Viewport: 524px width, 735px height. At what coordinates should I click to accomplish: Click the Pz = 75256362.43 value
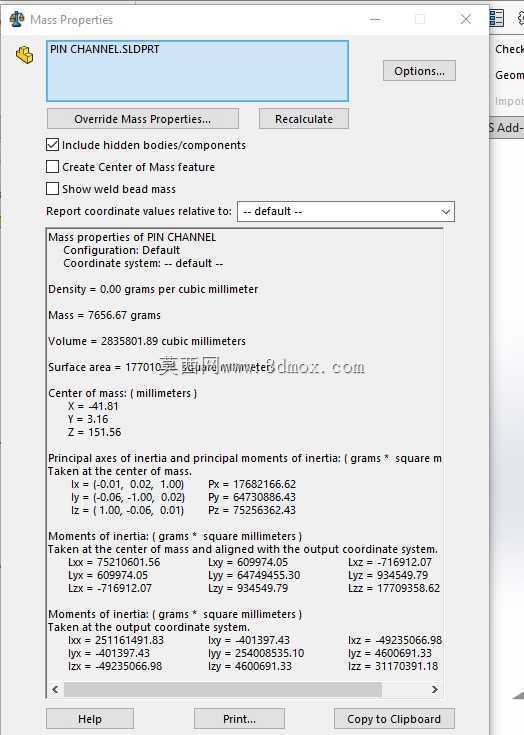[x=252, y=510]
